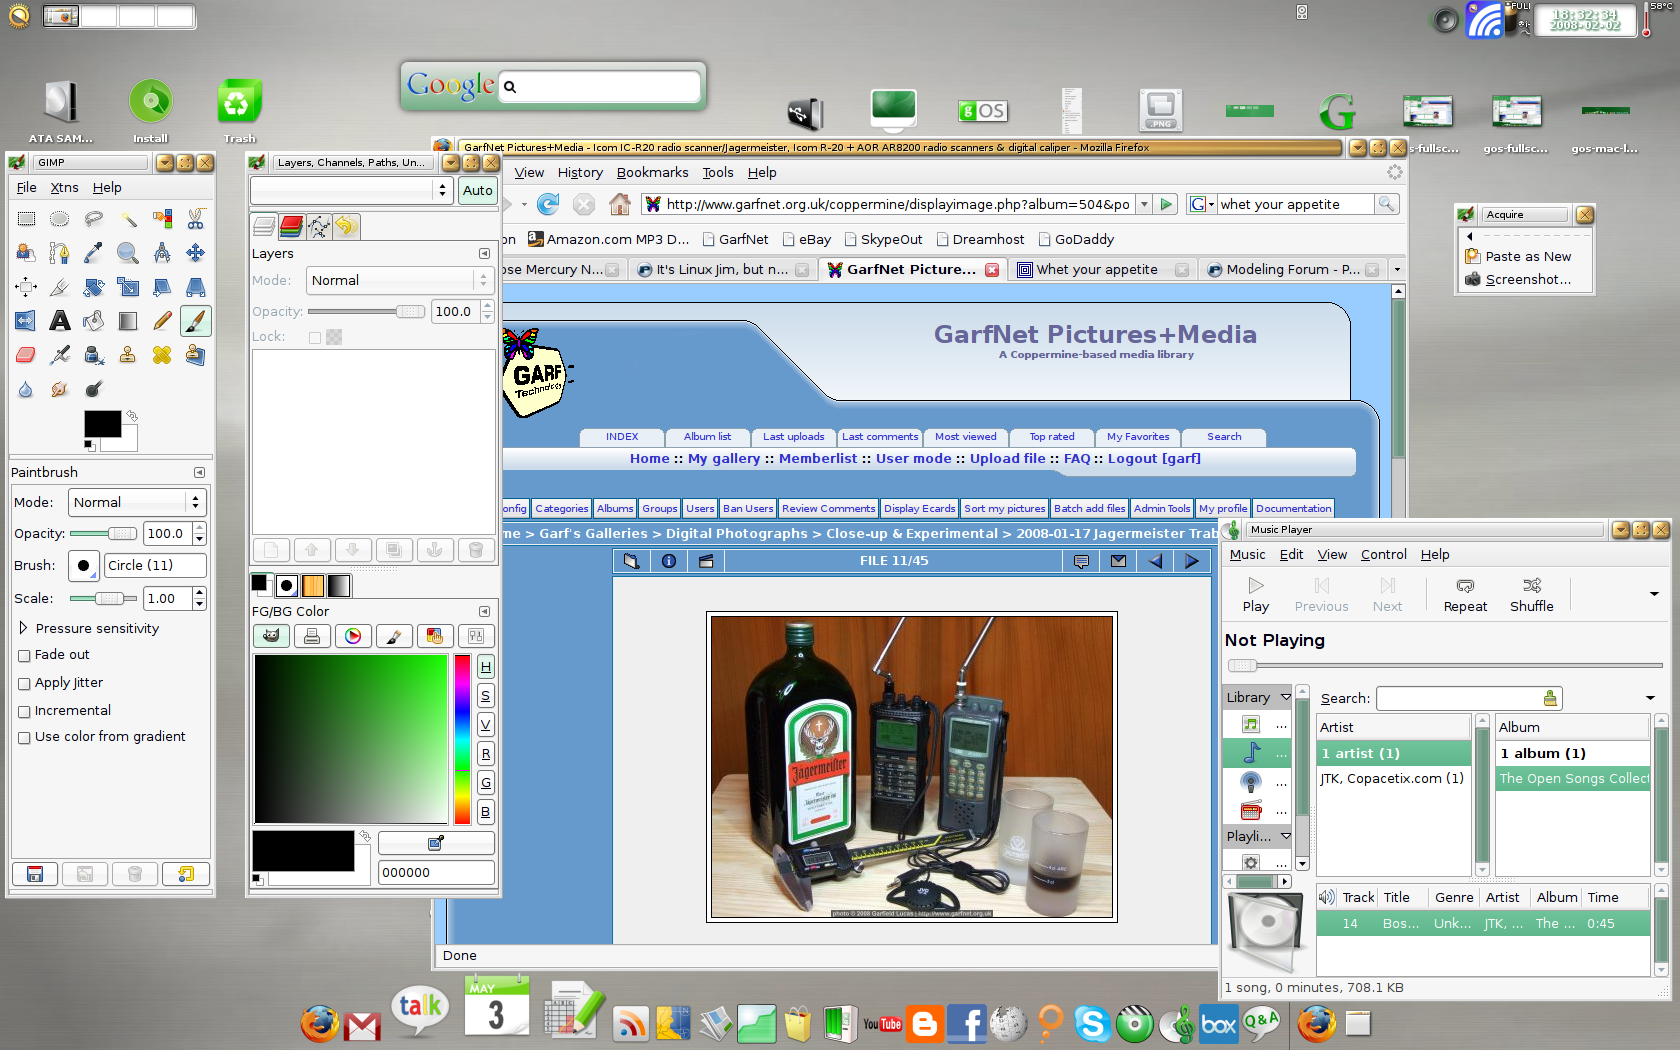Select the R red radio button

[485, 754]
